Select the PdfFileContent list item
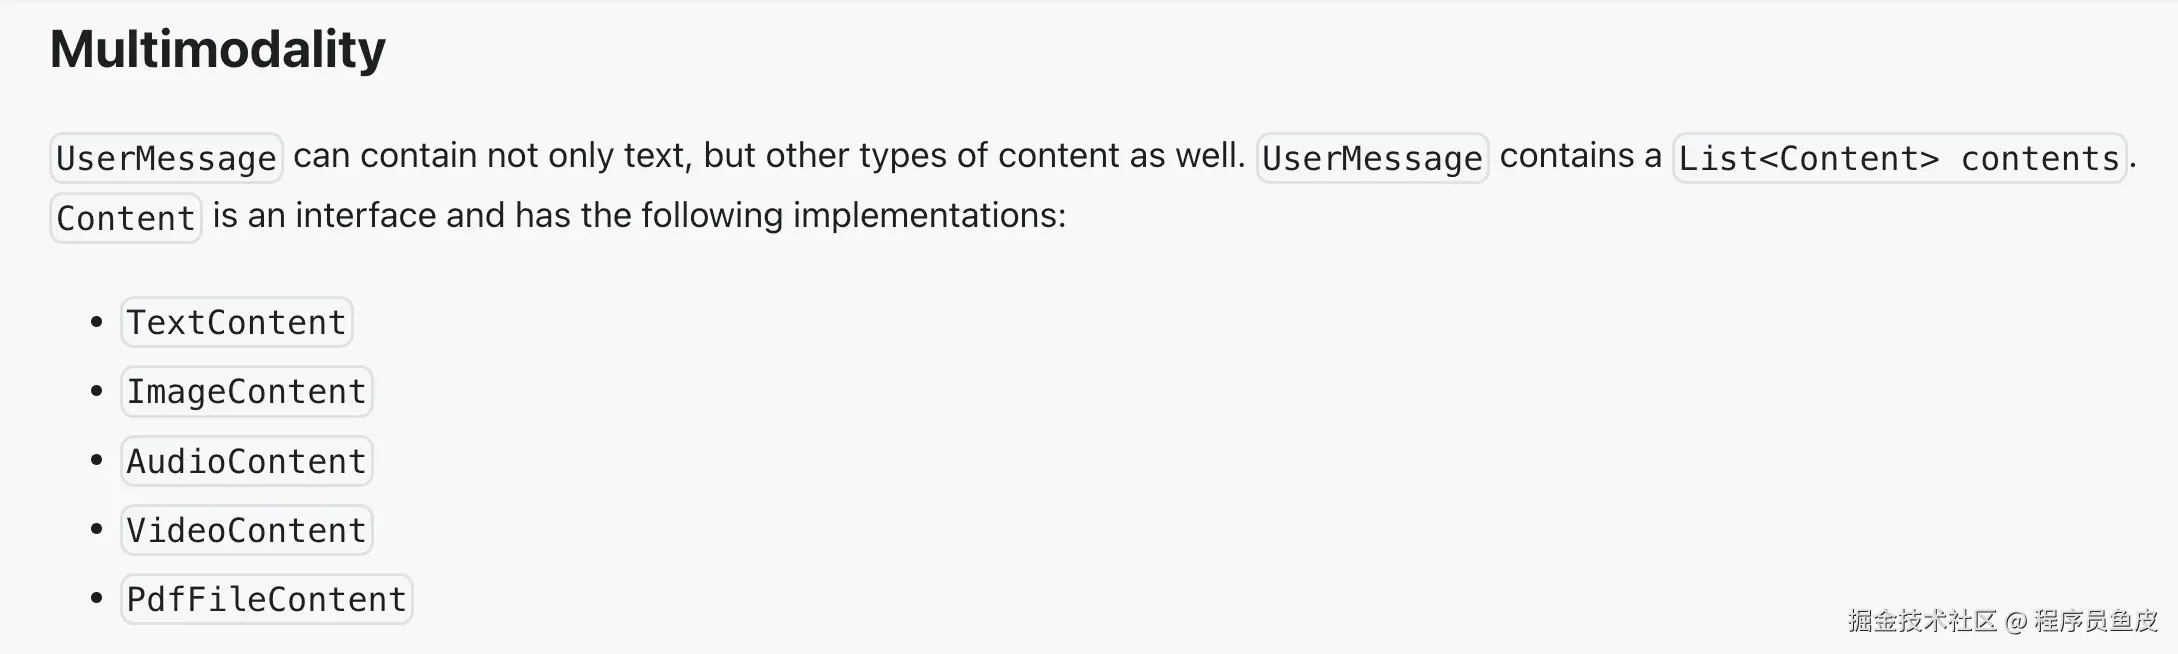 coord(266,599)
